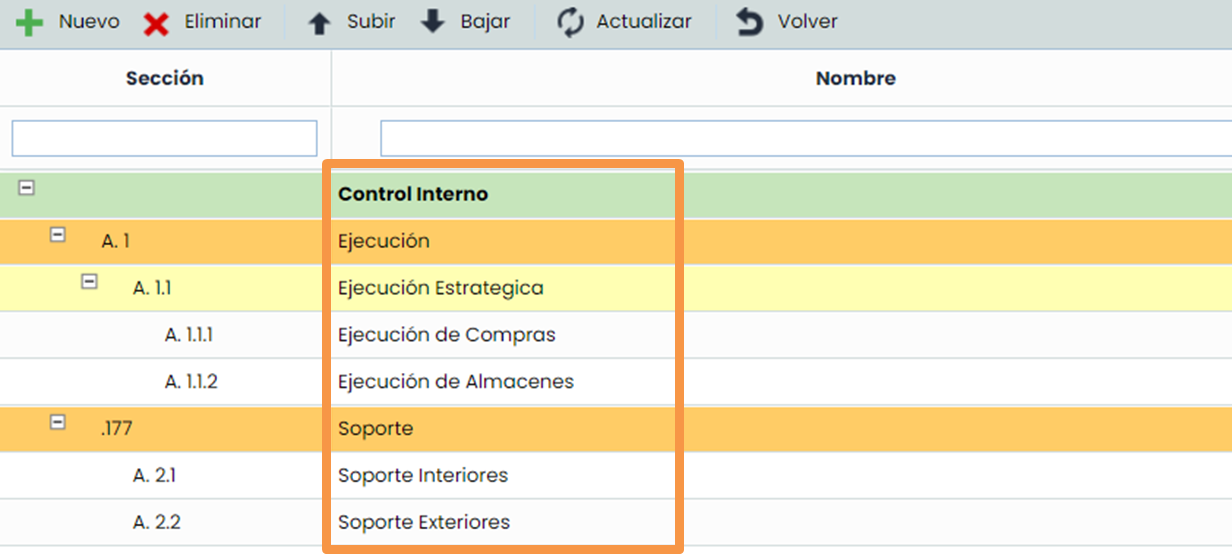
Task: Collapse the .177 Soporte section
Action: (x=58, y=422)
